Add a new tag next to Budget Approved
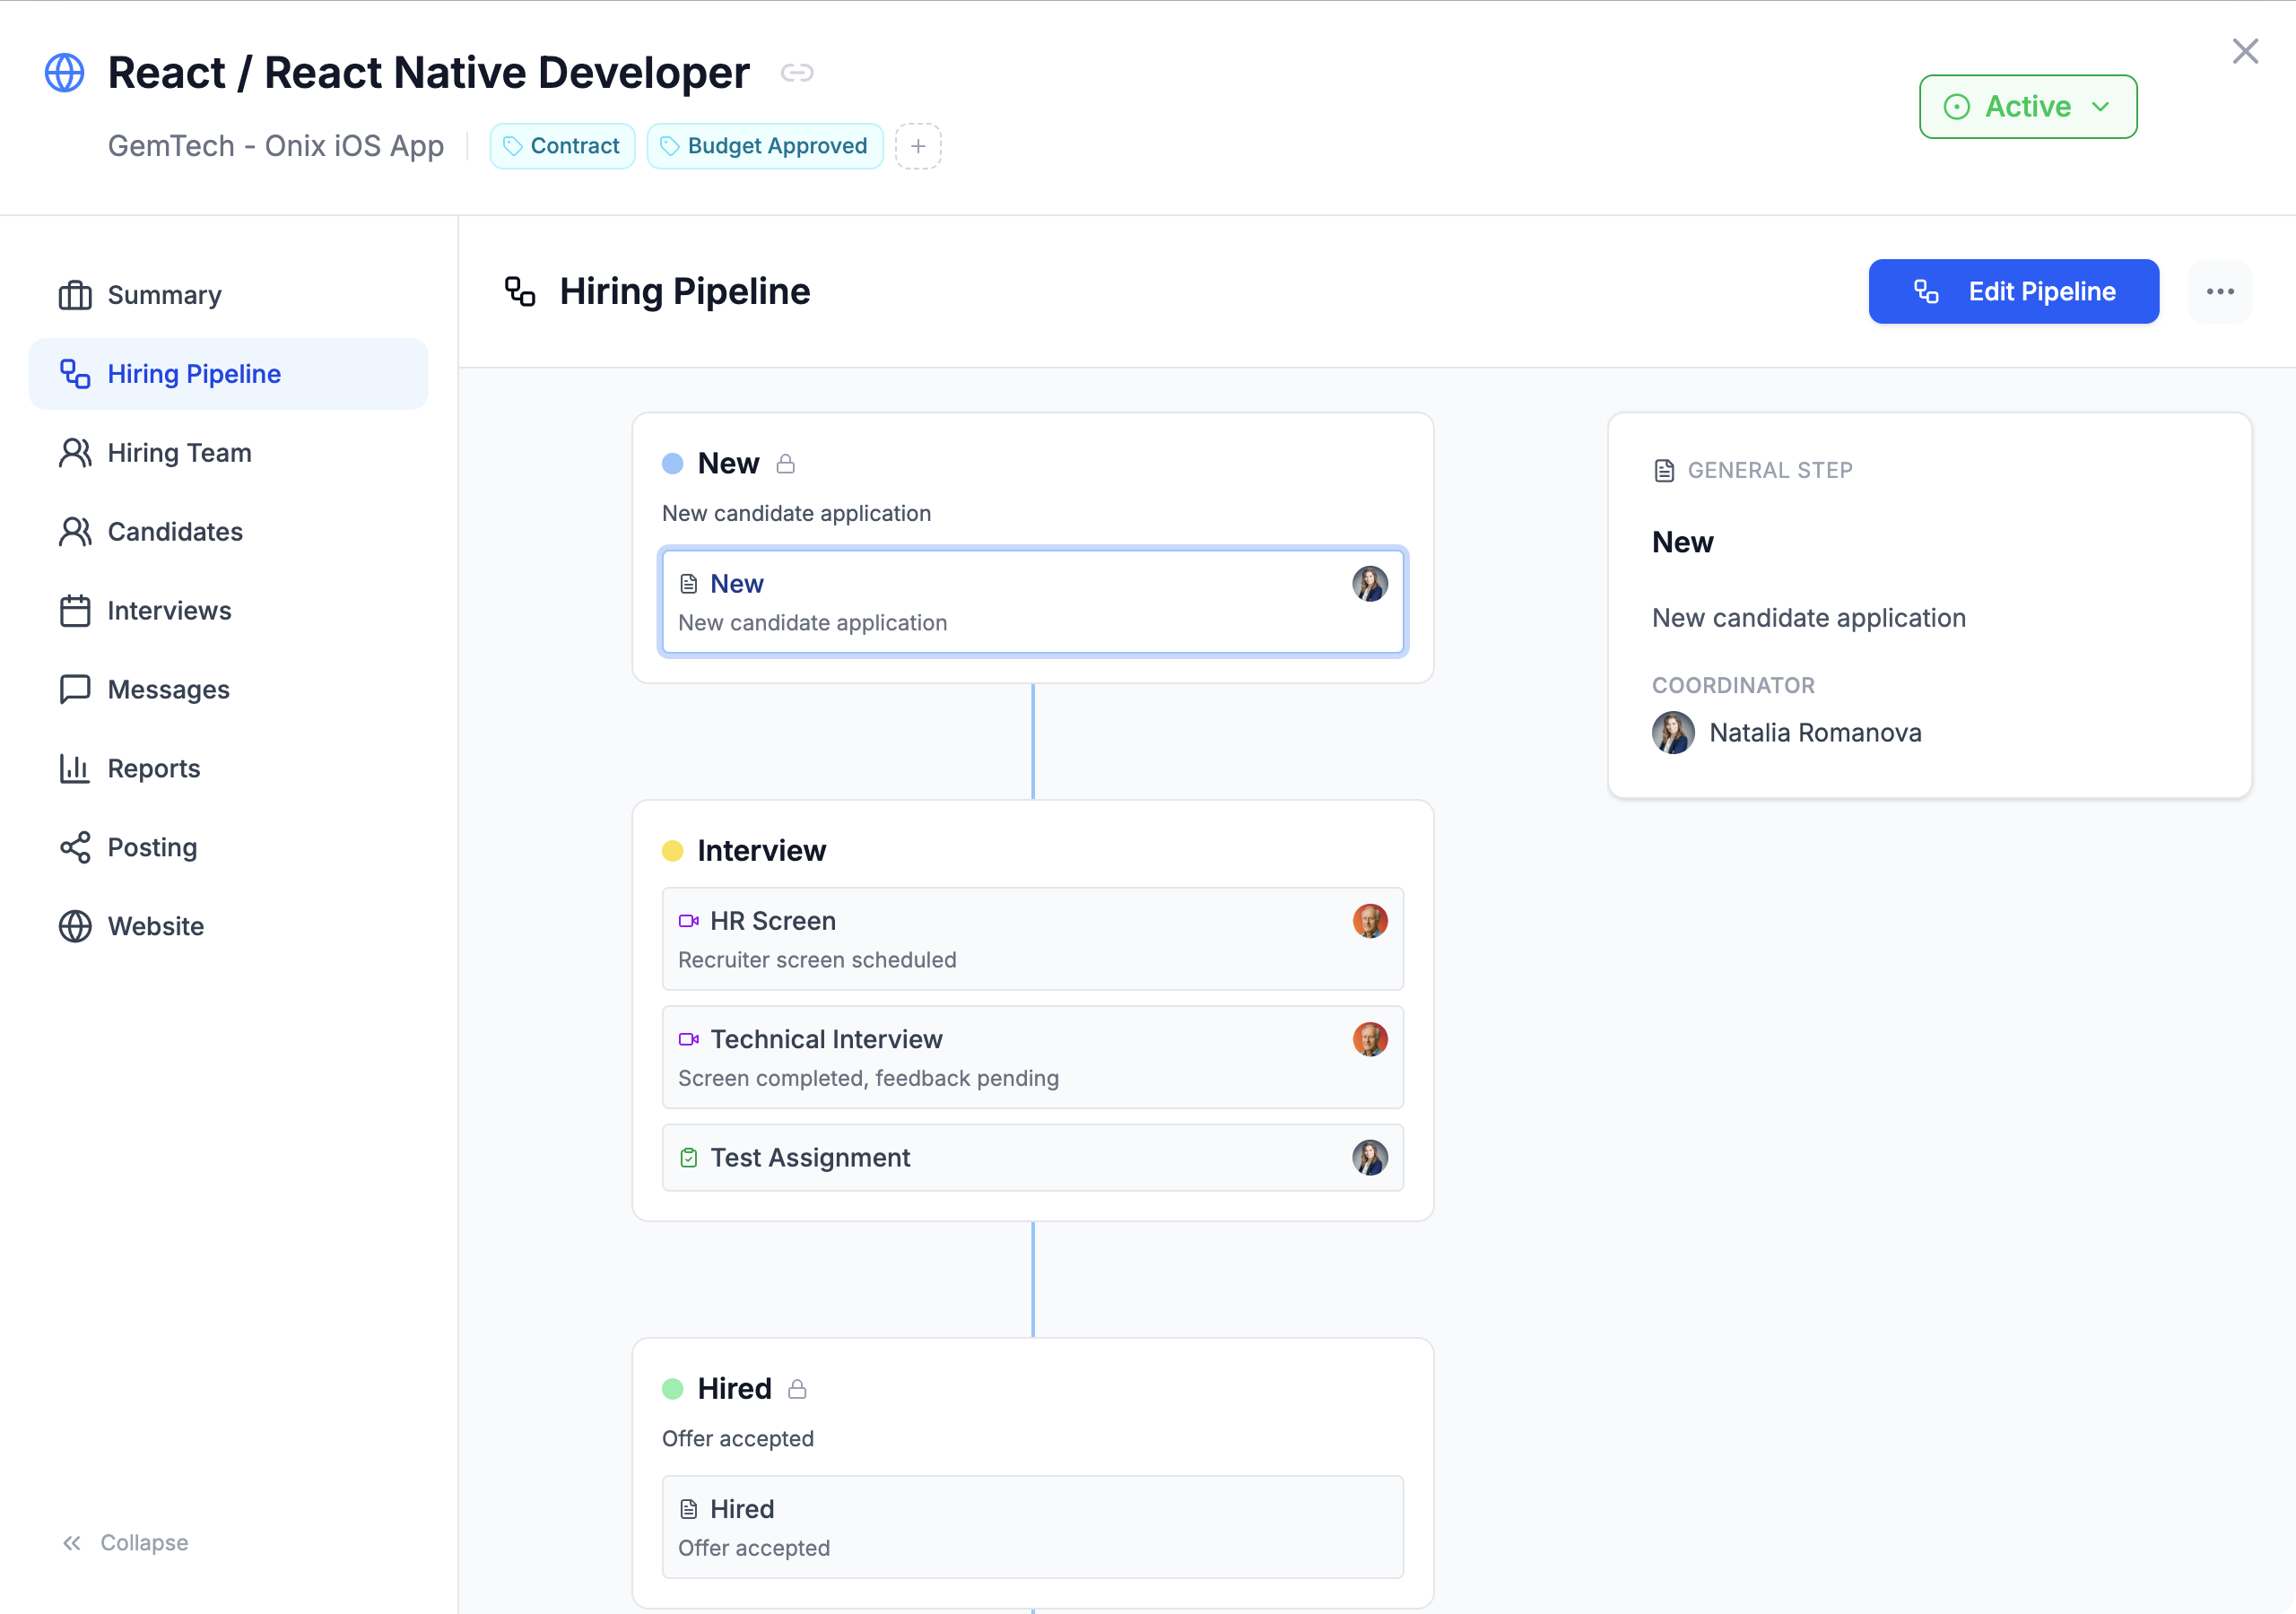2296x1614 pixels. pos(917,146)
